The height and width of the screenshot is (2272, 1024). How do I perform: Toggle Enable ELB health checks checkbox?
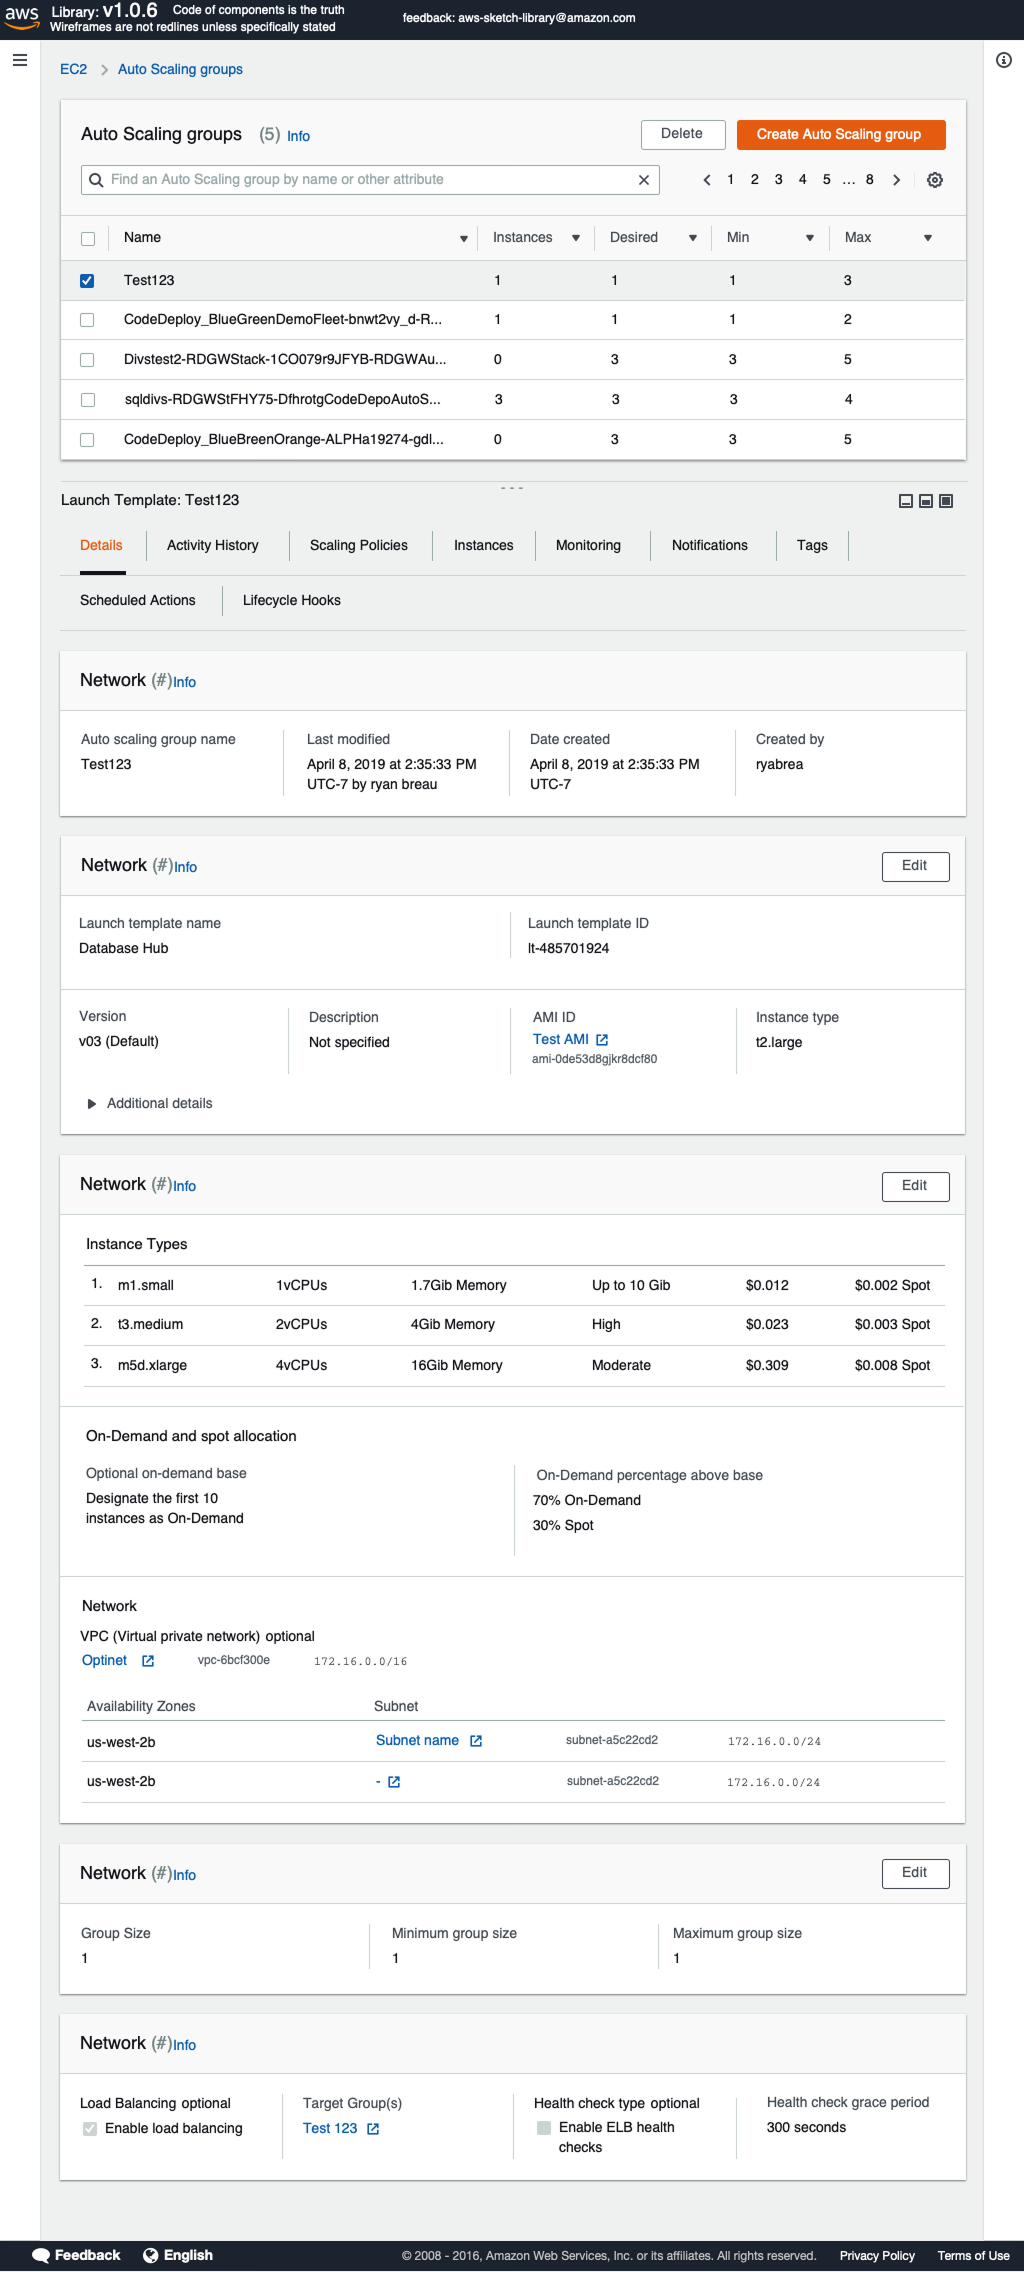click(544, 2128)
